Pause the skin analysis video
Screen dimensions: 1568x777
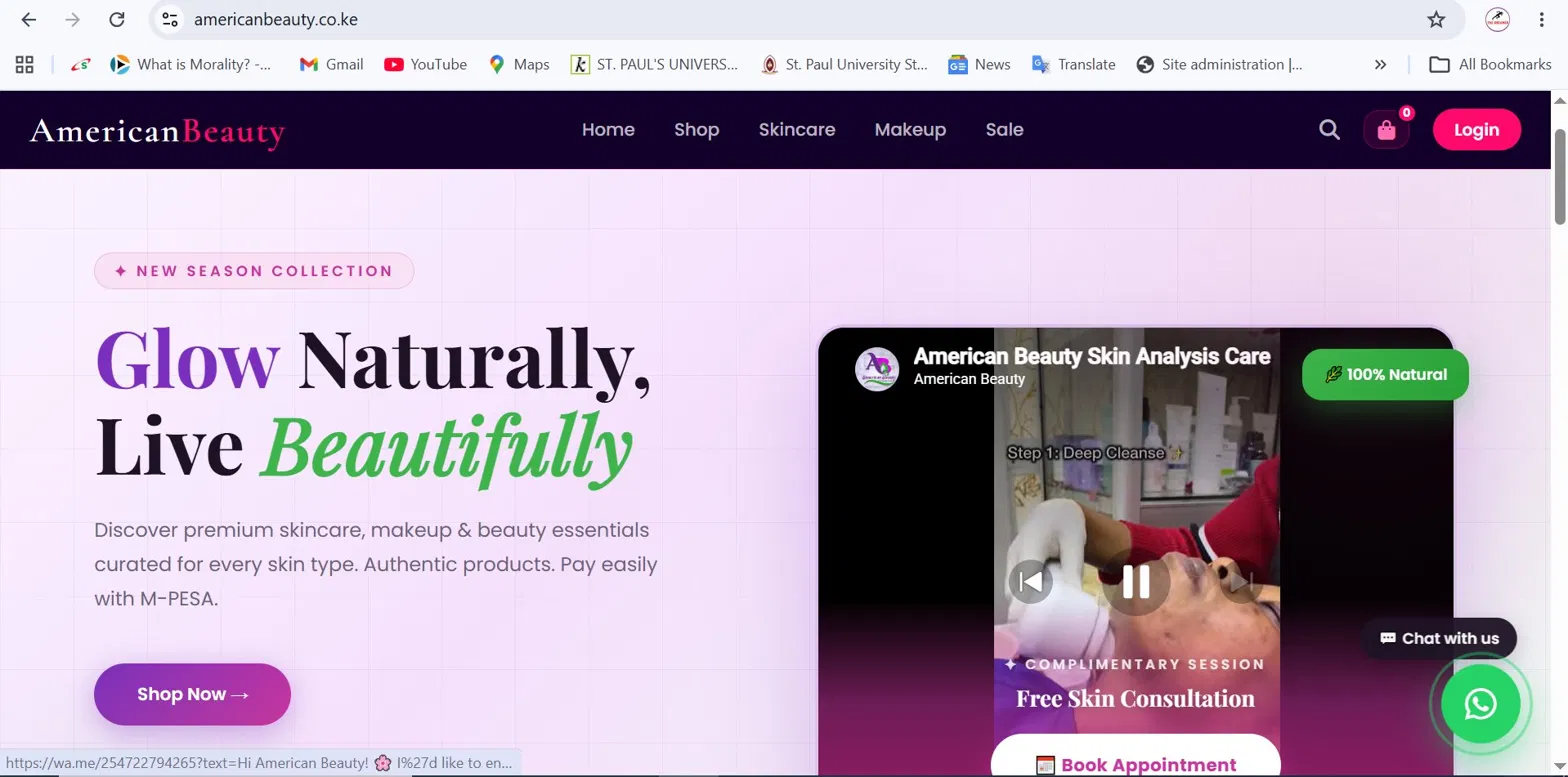[x=1136, y=581]
